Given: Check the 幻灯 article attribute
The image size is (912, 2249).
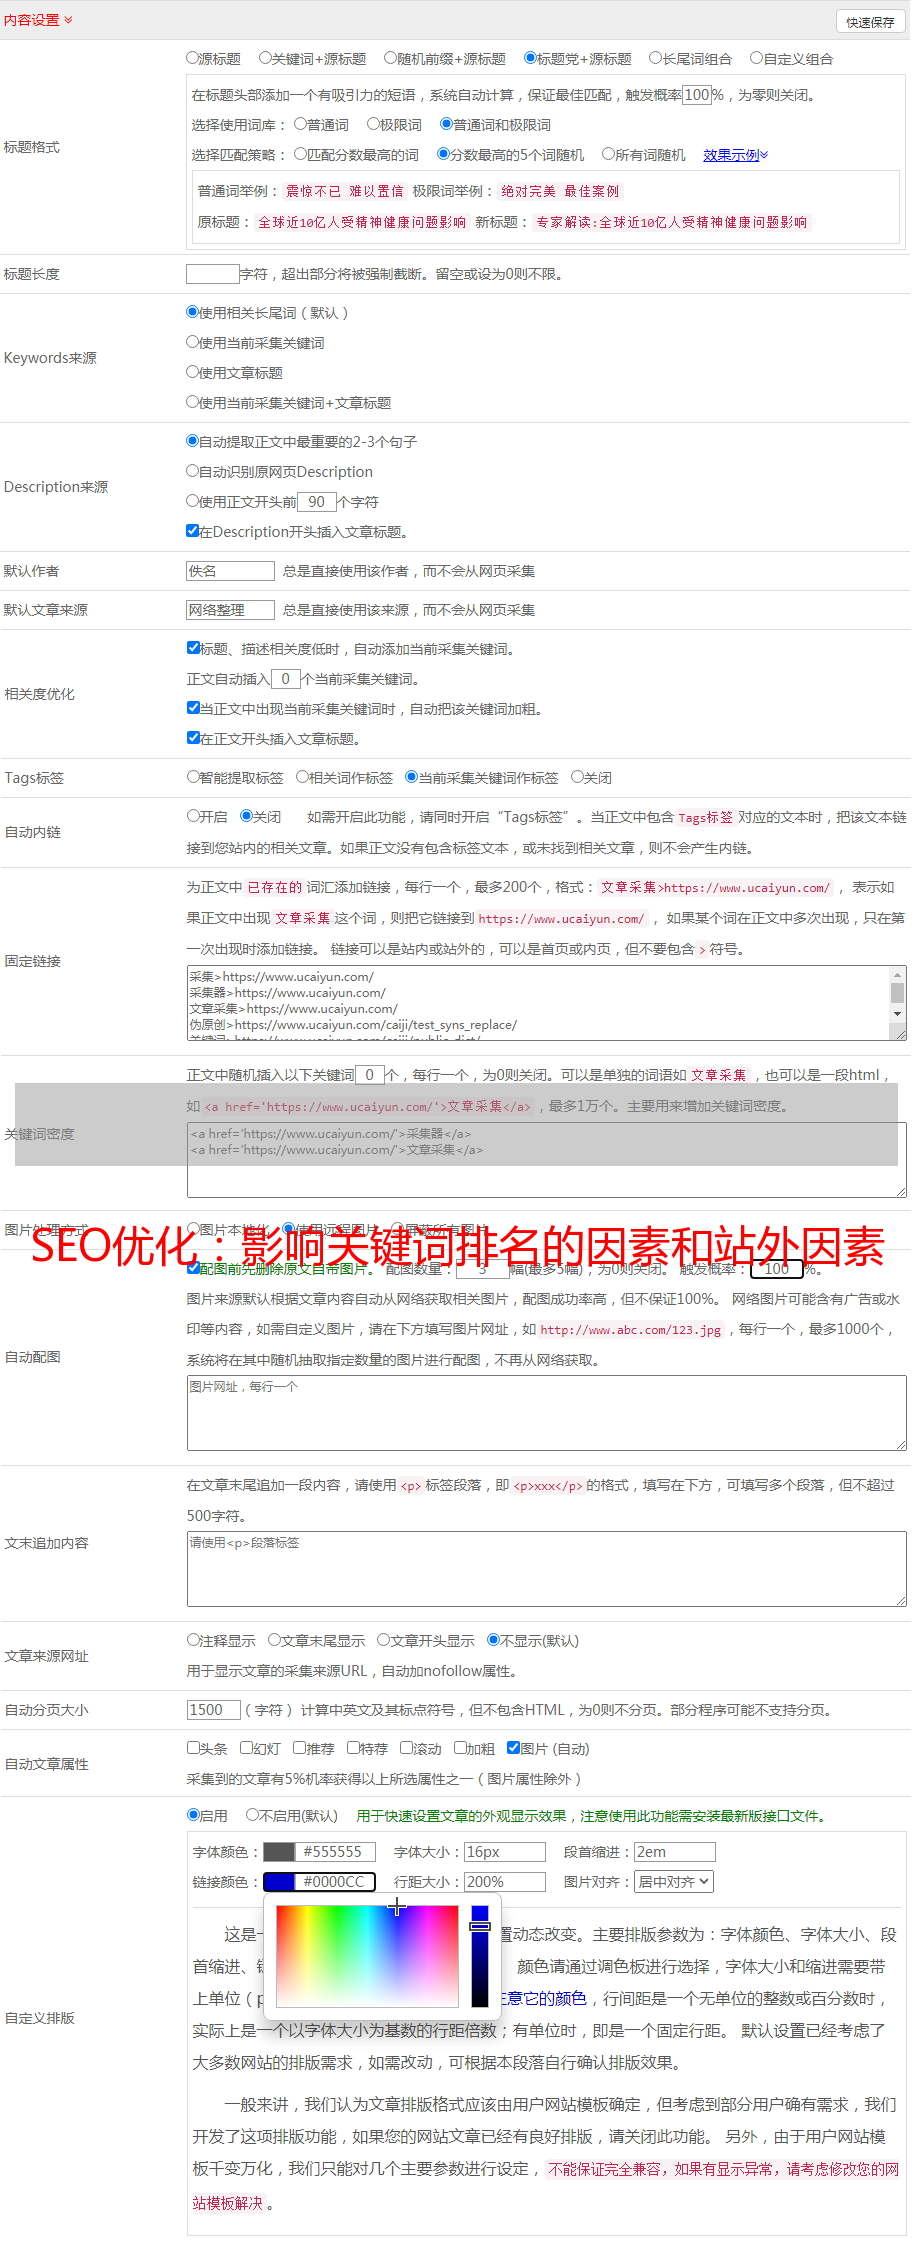Looking at the screenshot, I should pyautogui.click(x=247, y=1748).
